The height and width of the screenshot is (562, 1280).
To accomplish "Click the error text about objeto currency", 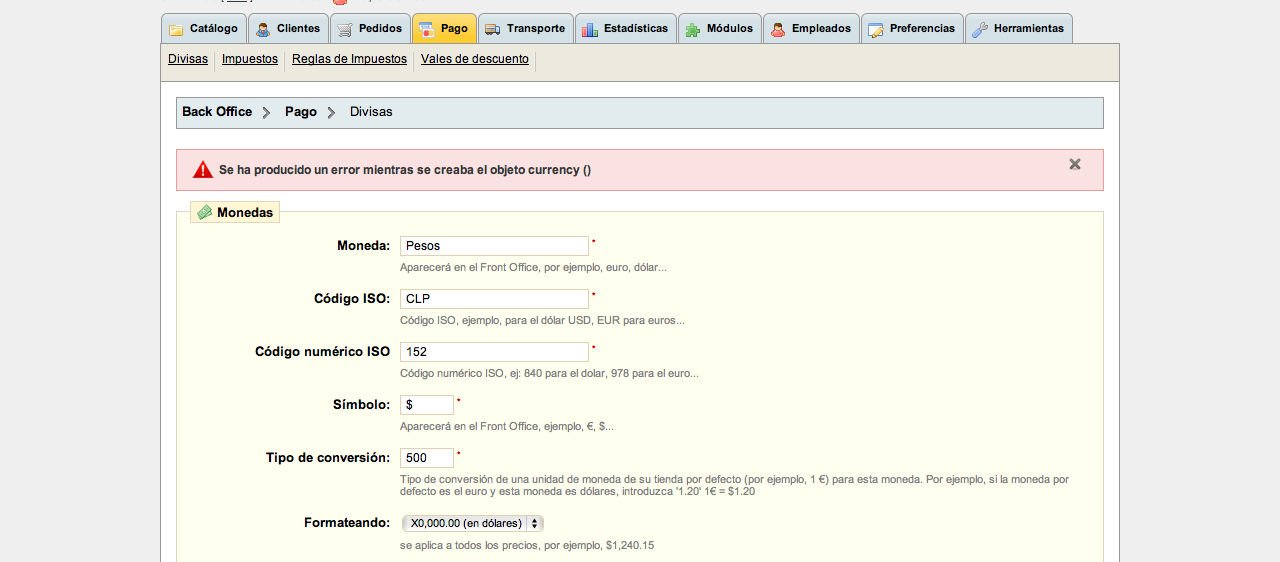I will tap(405, 170).
